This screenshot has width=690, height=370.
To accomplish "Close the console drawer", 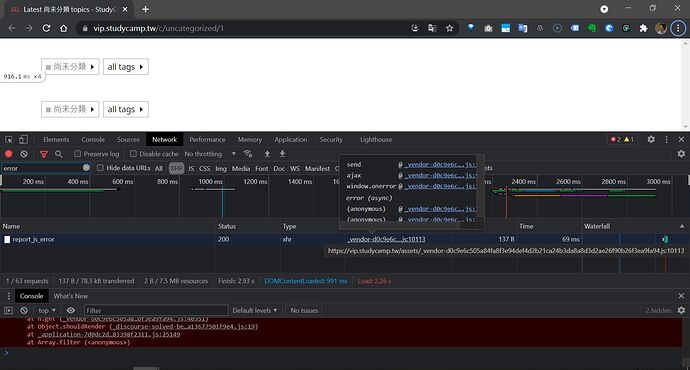I will tap(681, 296).
